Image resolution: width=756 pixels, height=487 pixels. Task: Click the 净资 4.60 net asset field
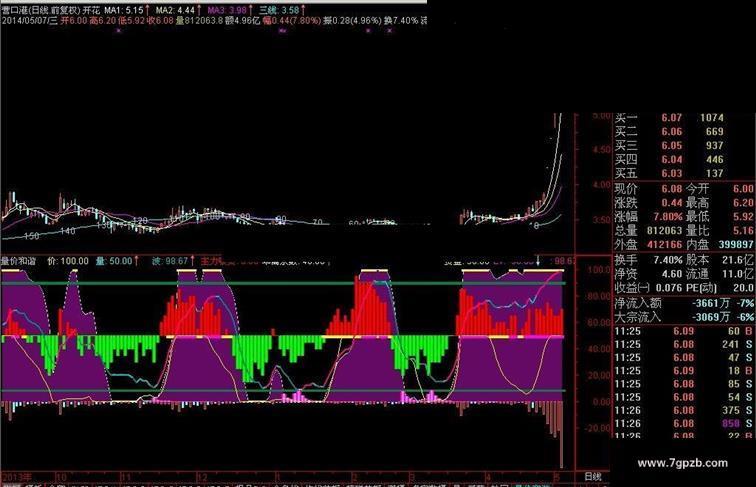[648, 274]
